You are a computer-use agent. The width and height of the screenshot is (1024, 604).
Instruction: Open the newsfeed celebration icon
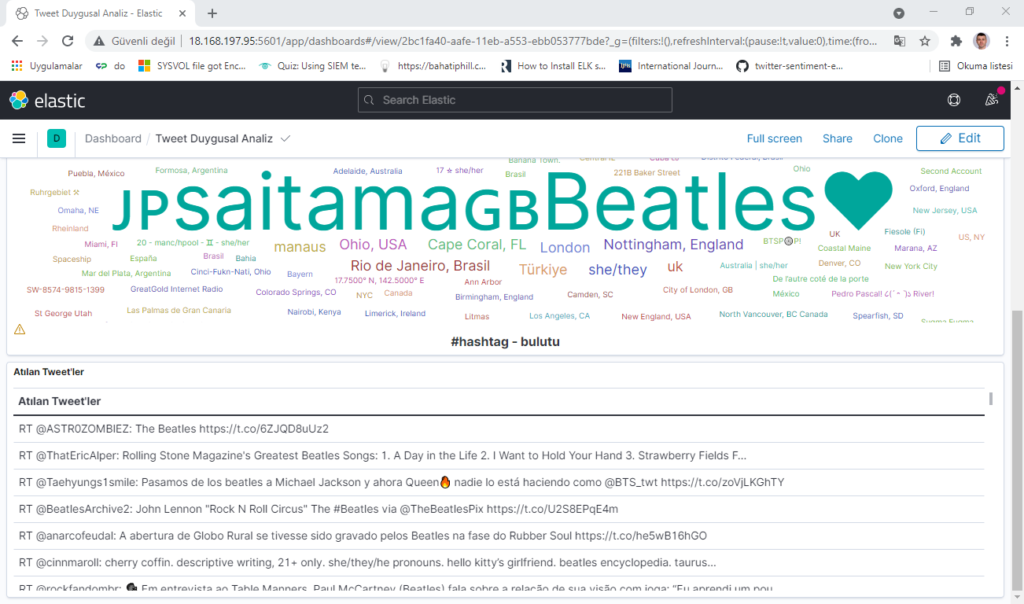click(x=991, y=99)
